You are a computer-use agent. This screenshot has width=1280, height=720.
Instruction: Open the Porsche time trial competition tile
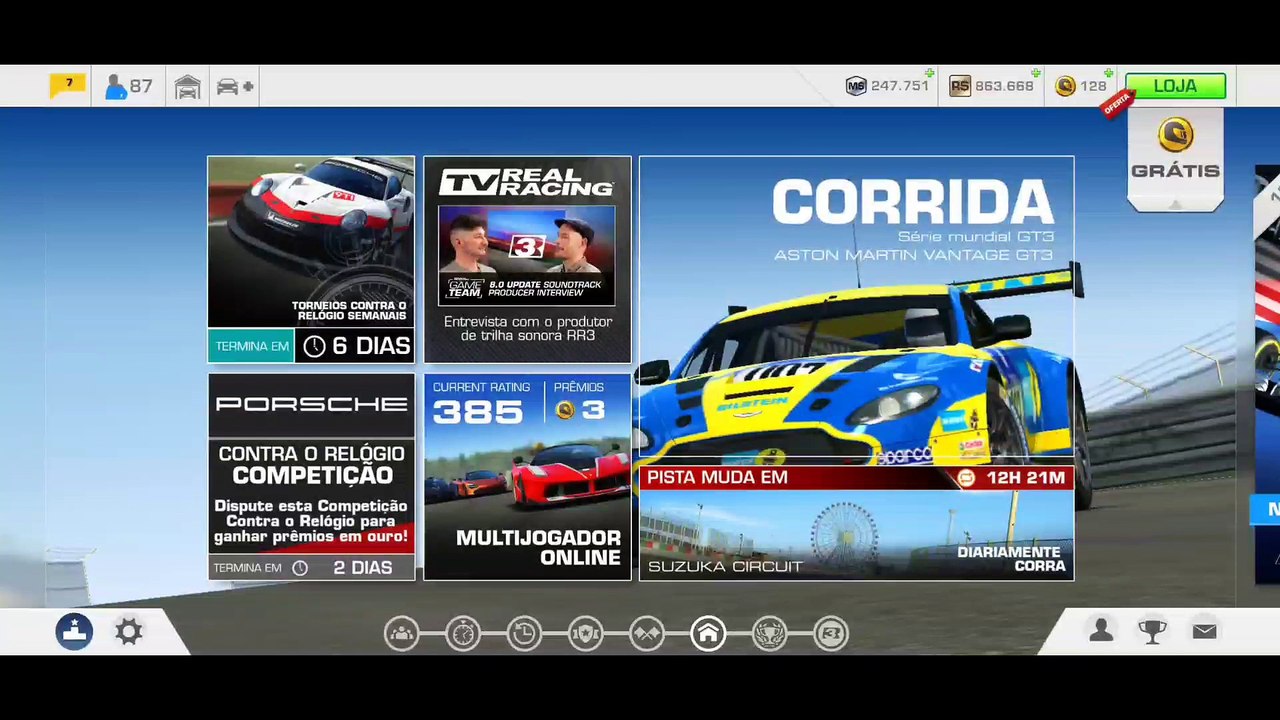[x=311, y=477]
